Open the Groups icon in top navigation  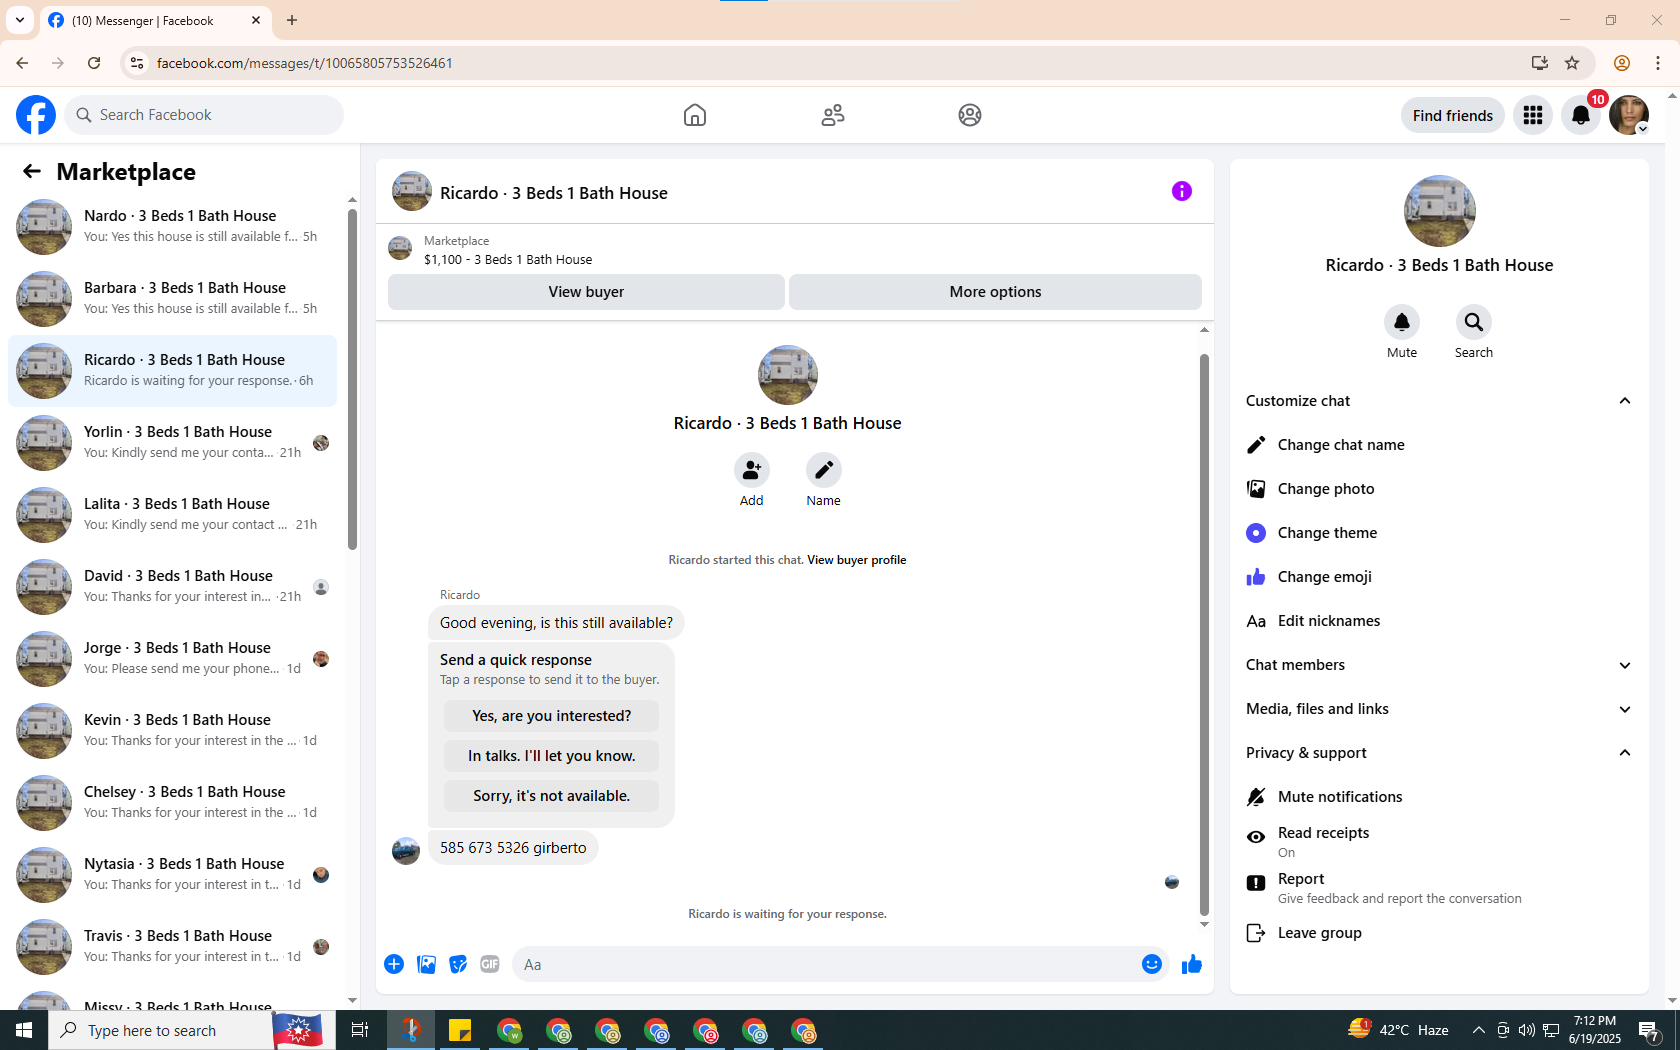point(970,115)
